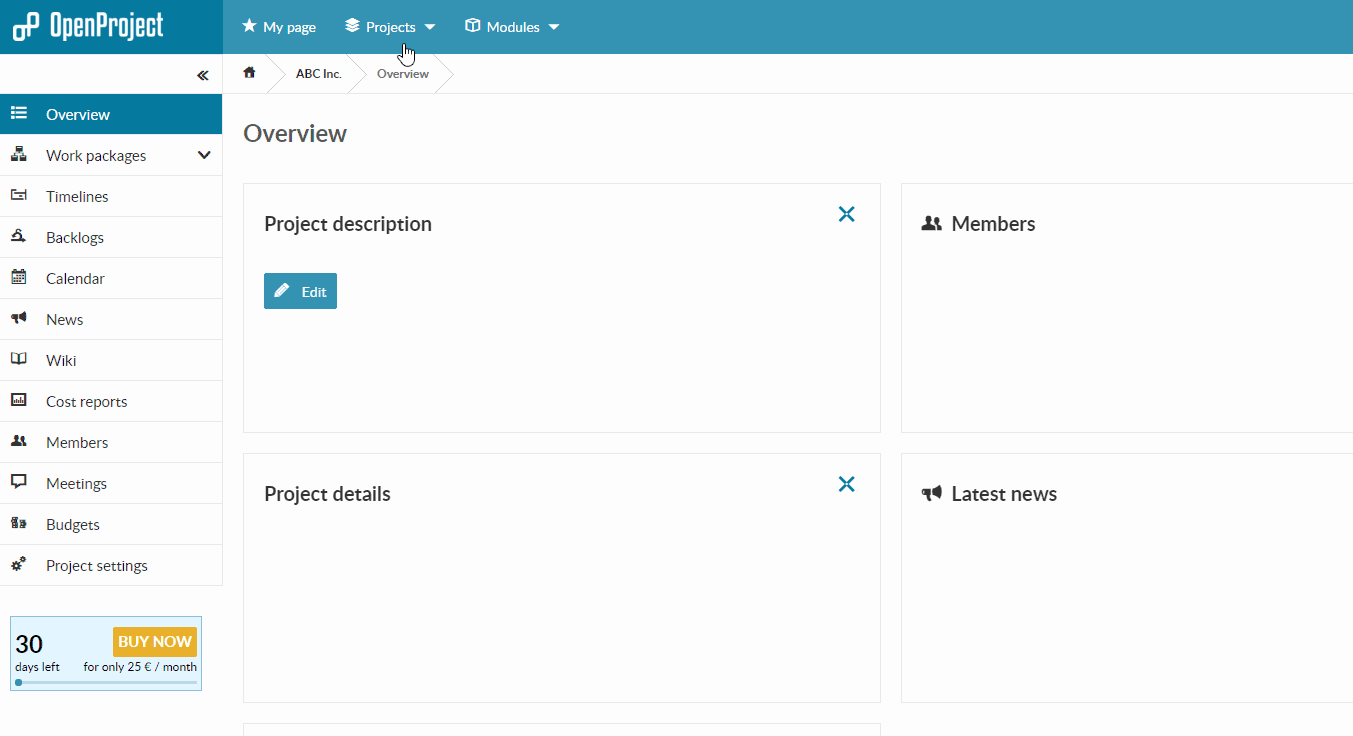Open Cost reports in sidebar

pyautogui.click(x=86, y=402)
